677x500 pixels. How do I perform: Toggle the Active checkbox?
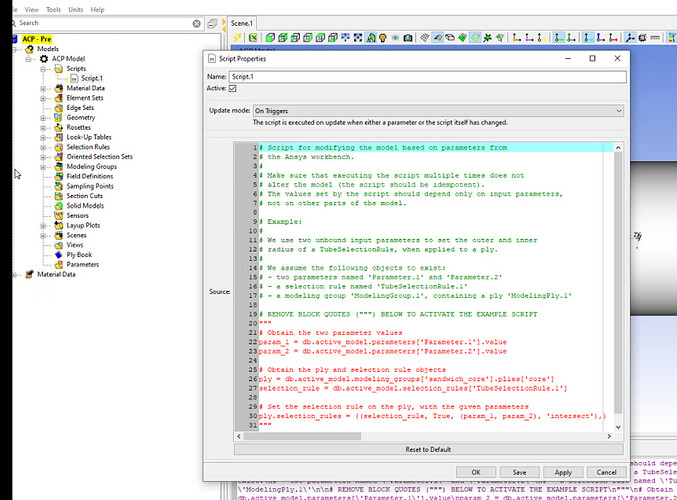[x=233, y=89]
